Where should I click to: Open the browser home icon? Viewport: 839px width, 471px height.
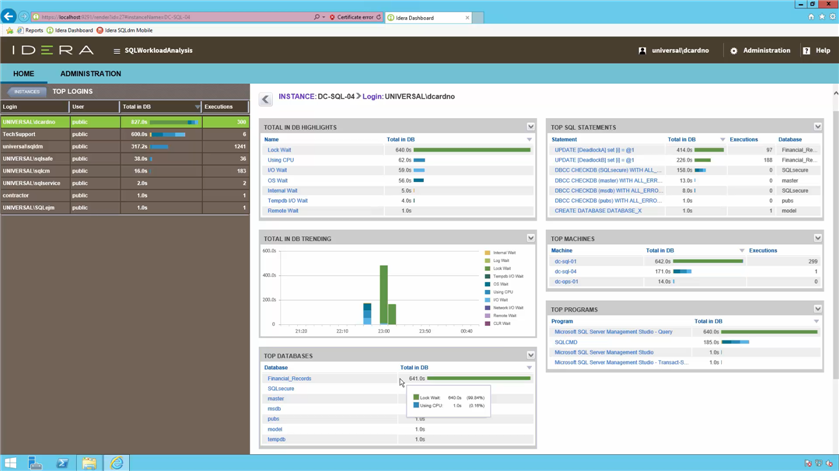(811, 17)
